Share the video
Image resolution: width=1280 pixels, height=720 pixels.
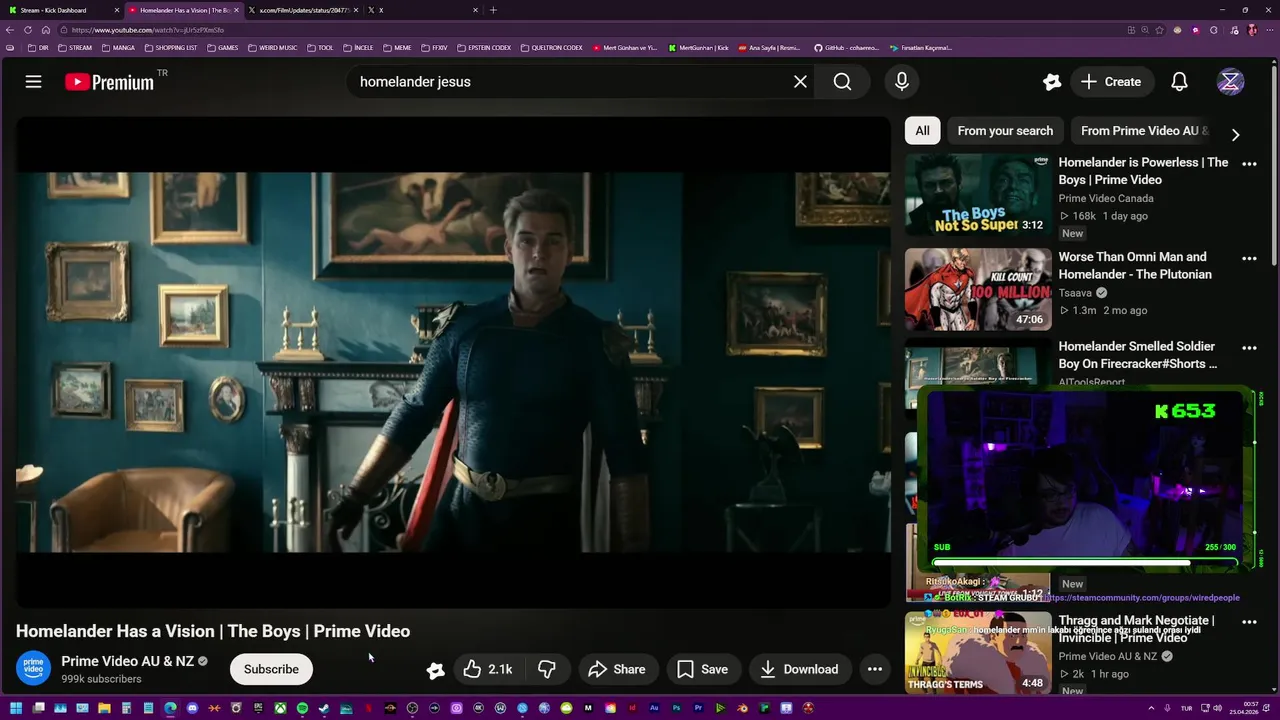point(617,669)
